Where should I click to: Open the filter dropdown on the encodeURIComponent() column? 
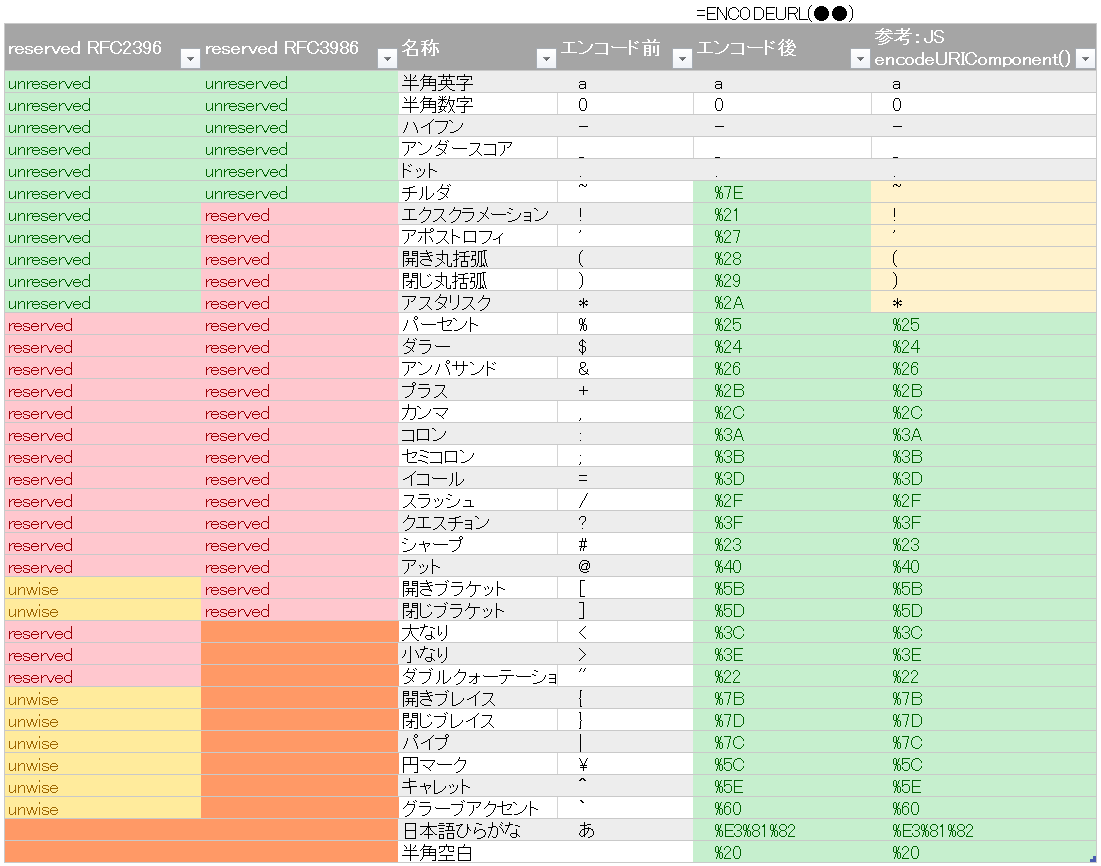1084,58
